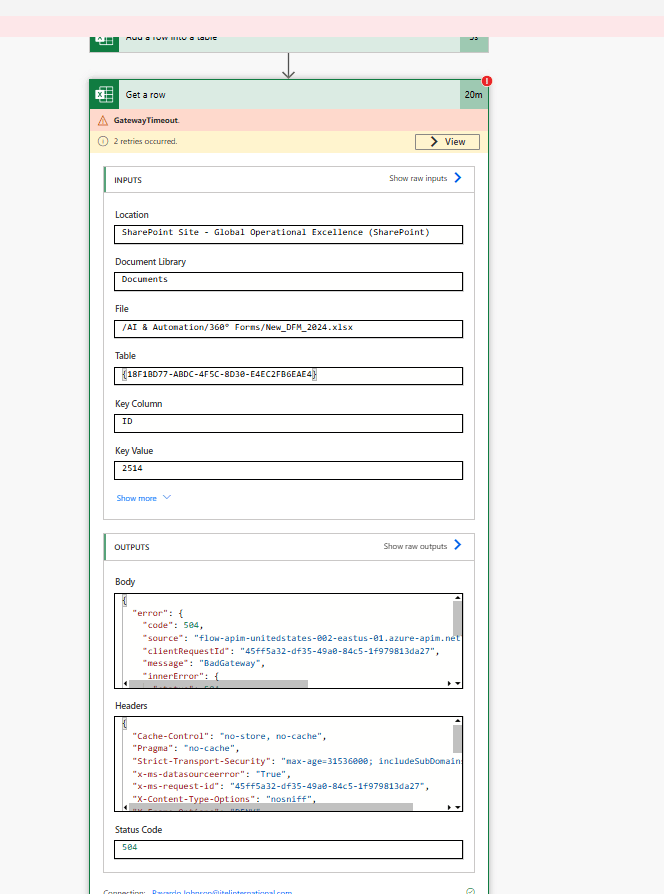This screenshot has width=664, height=894.
Task: Click the green connection check icon
Action: click(470, 891)
